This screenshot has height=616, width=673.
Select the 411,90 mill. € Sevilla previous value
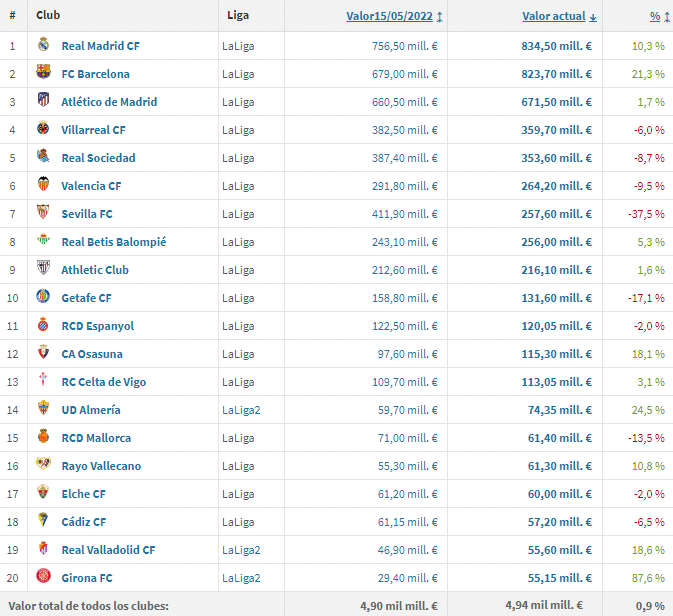(x=405, y=214)
